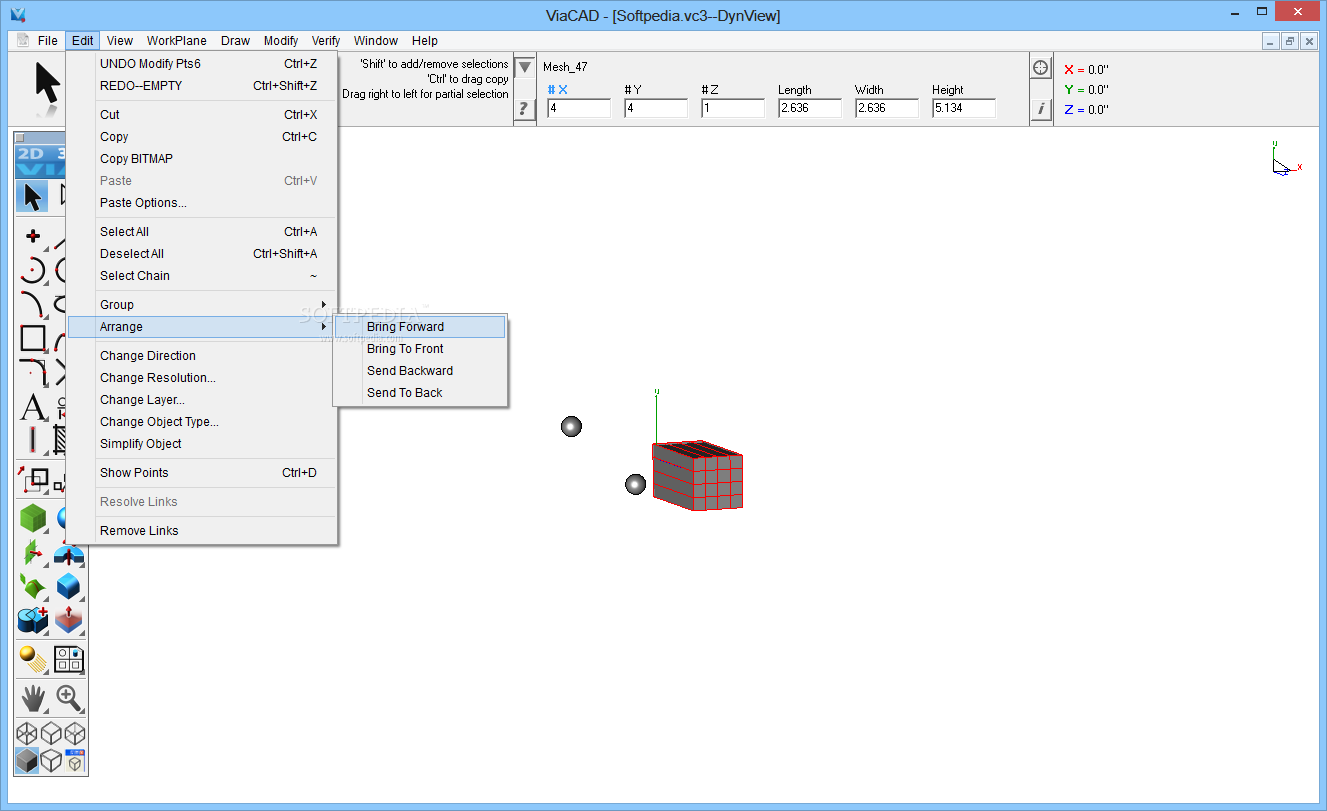The width and height of the screenshot is (1327, 811).
Task: Open the gold sphere render tool
Action: pyautogui.click(x=33, y=659)
